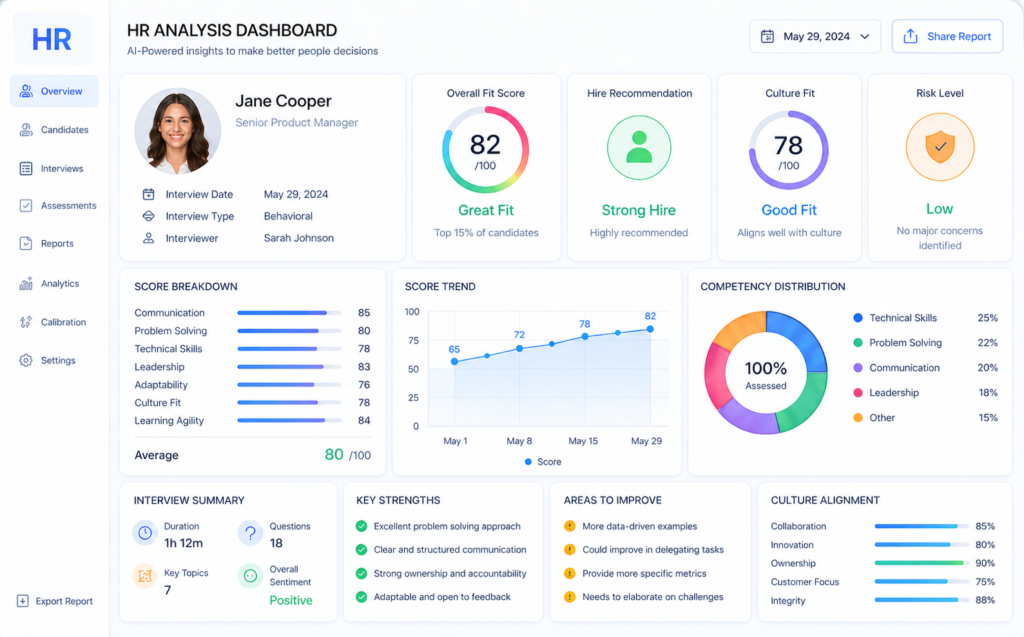
Task: Click check icon beside Clear and structured communication
Action: tap(361, 549)
